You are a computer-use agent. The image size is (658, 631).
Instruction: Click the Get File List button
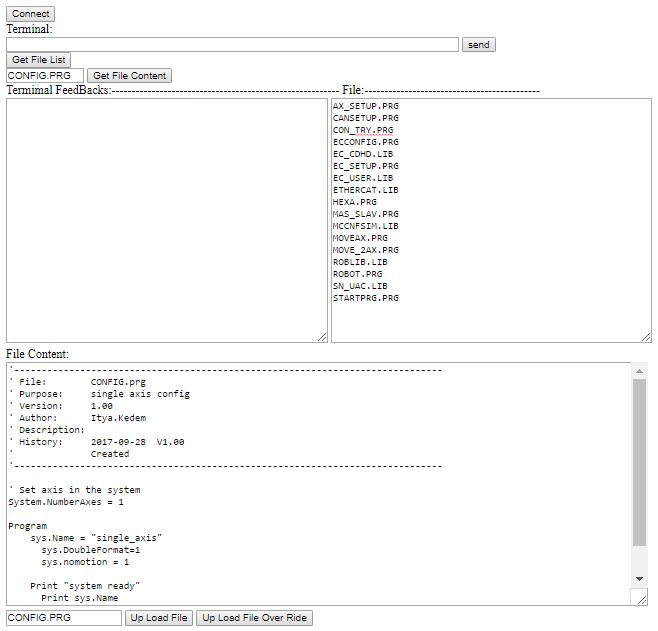pyautogui.click(x=39, y=60)
